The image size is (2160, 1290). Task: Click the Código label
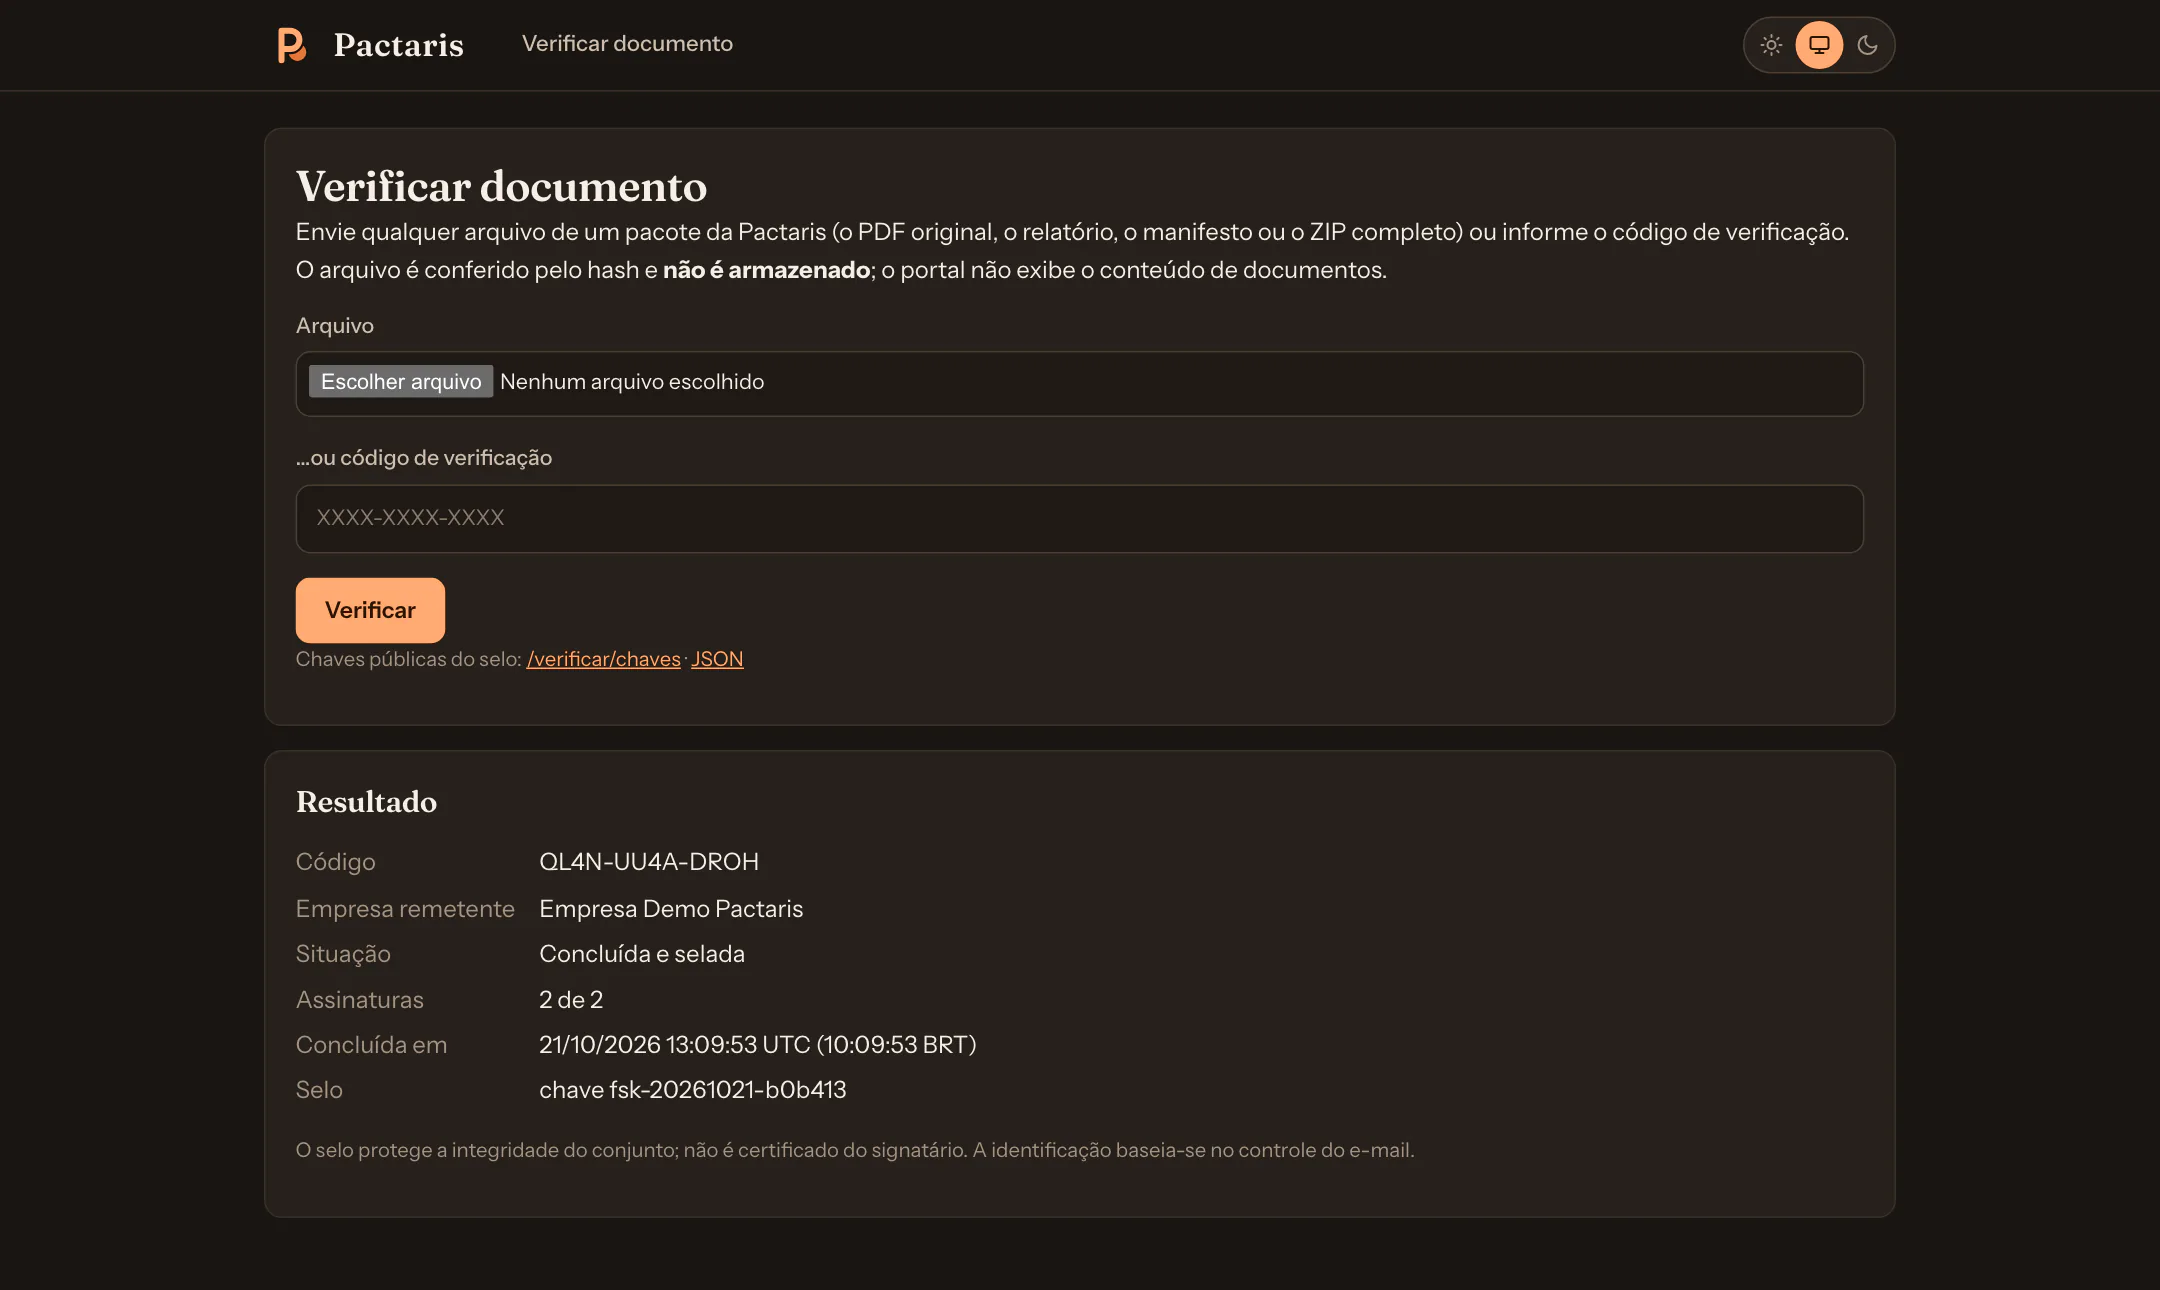335,862
